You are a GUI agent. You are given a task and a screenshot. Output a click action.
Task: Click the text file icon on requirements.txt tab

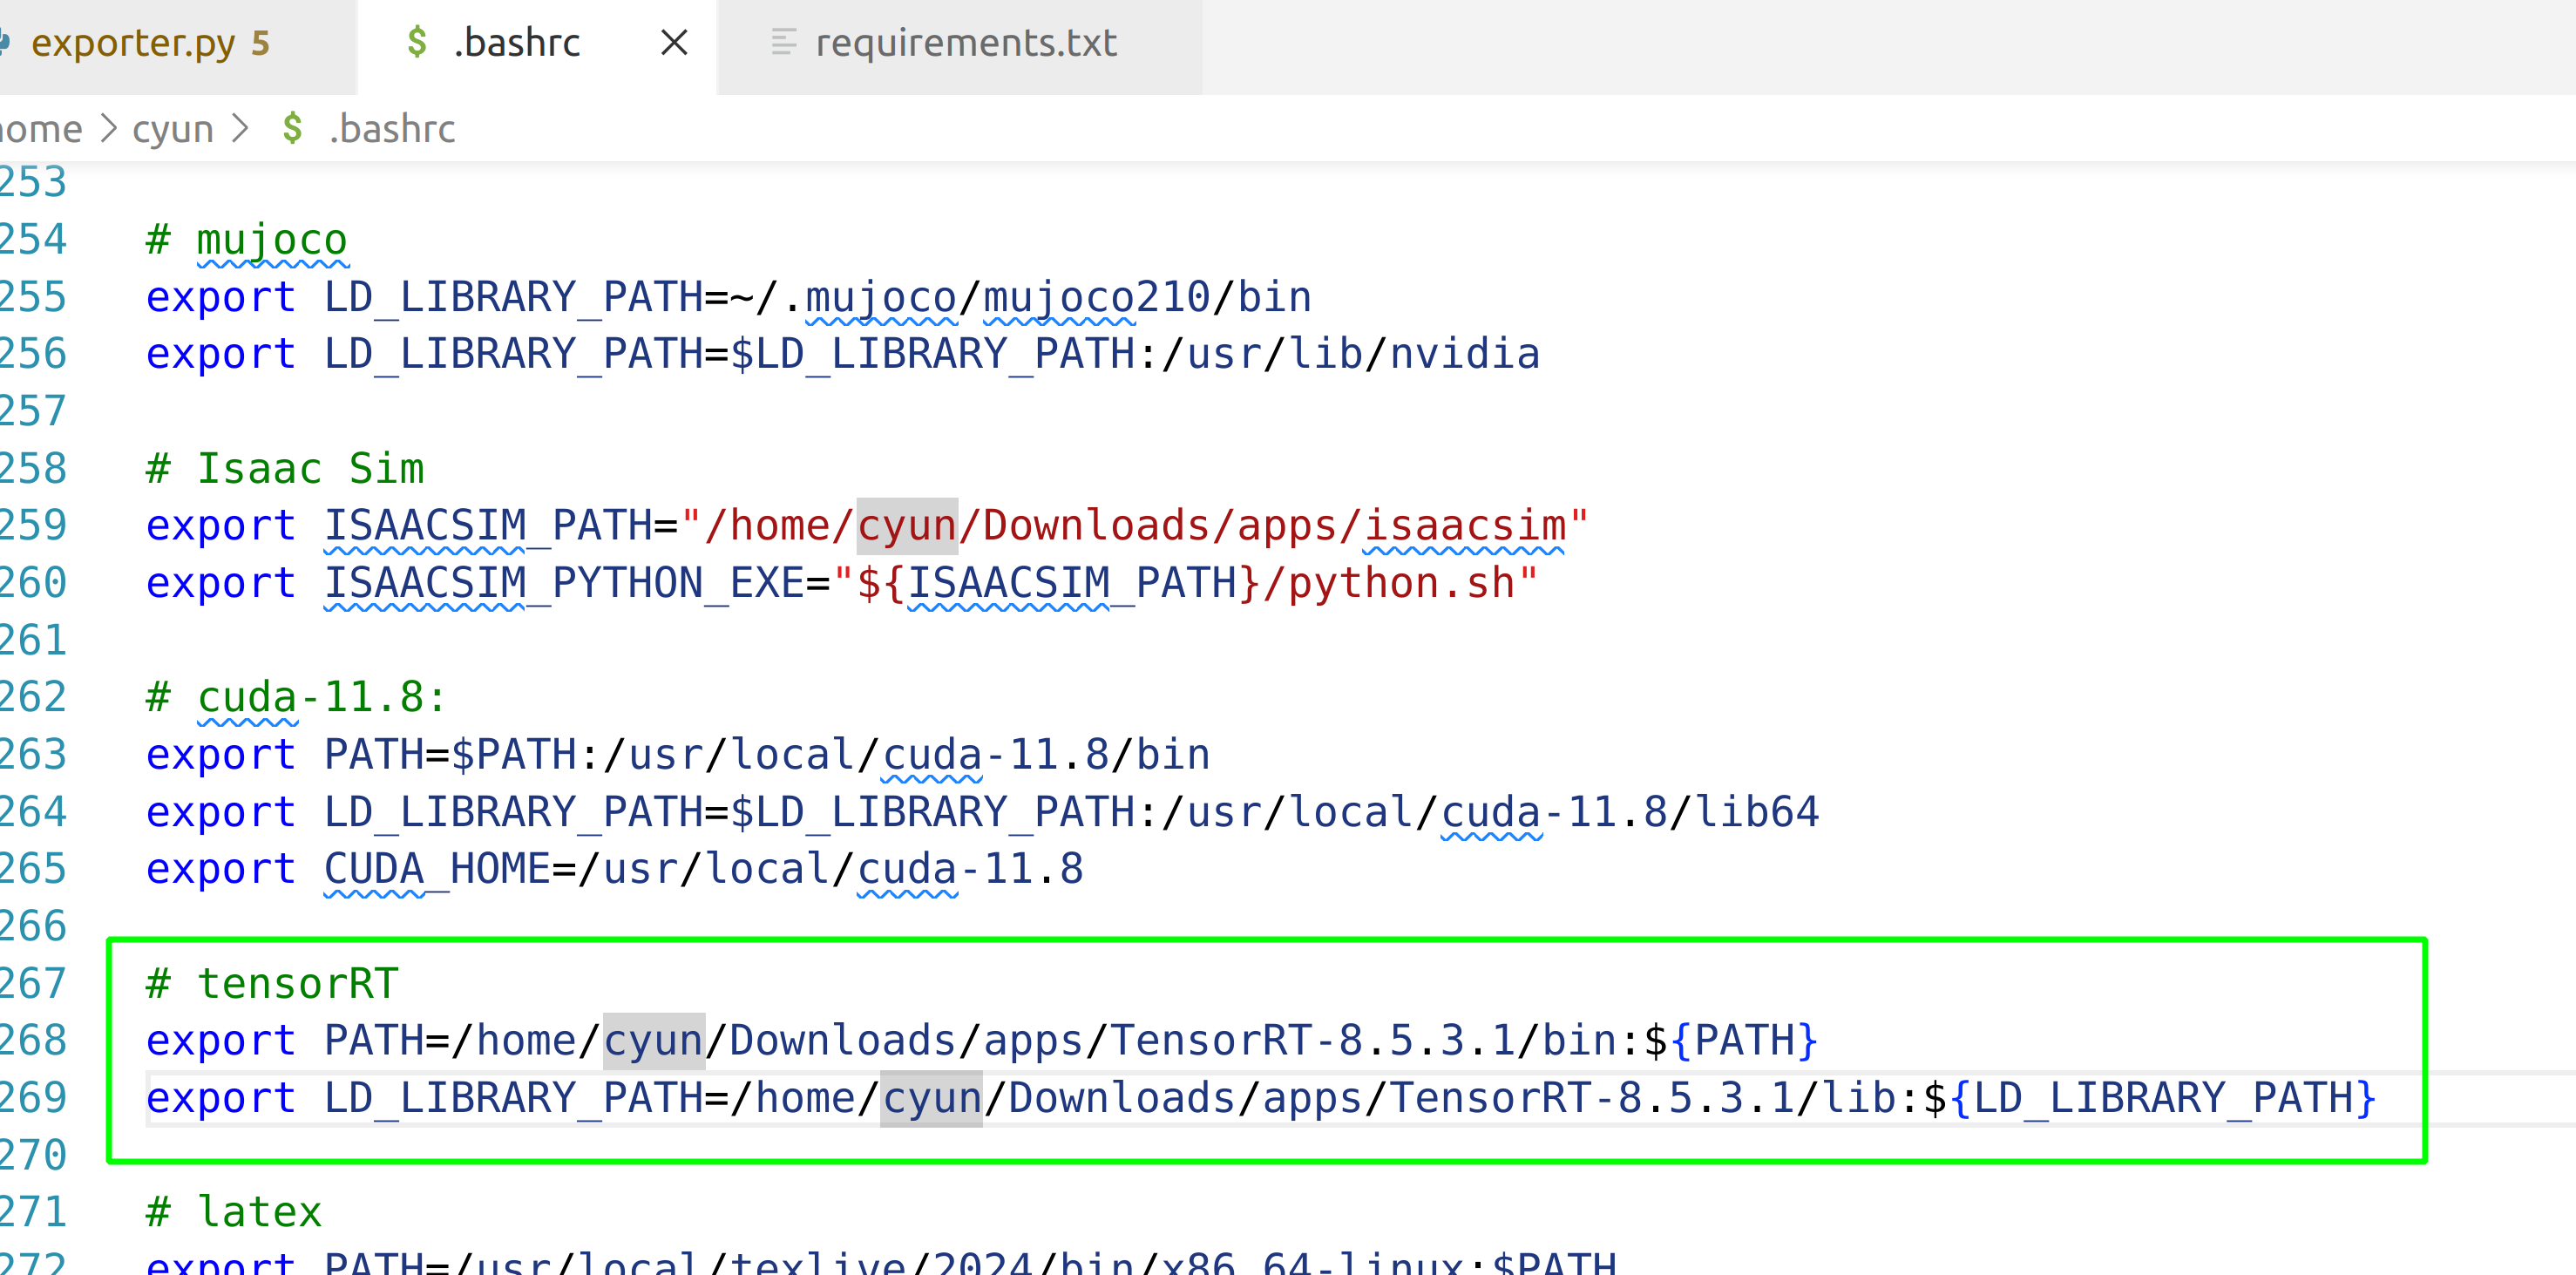783,43
